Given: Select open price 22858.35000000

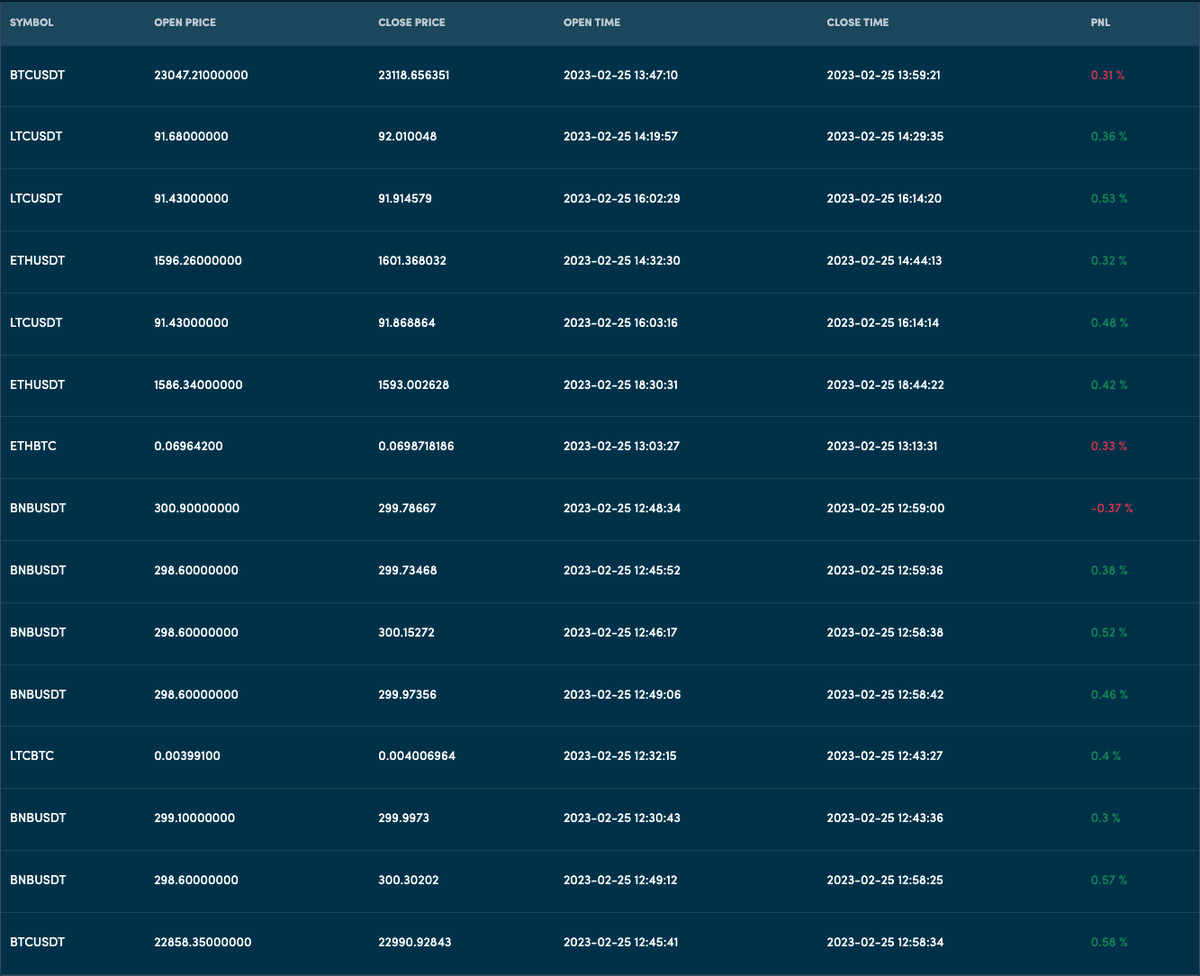Looking at the screenshot, I should point(203,942).
